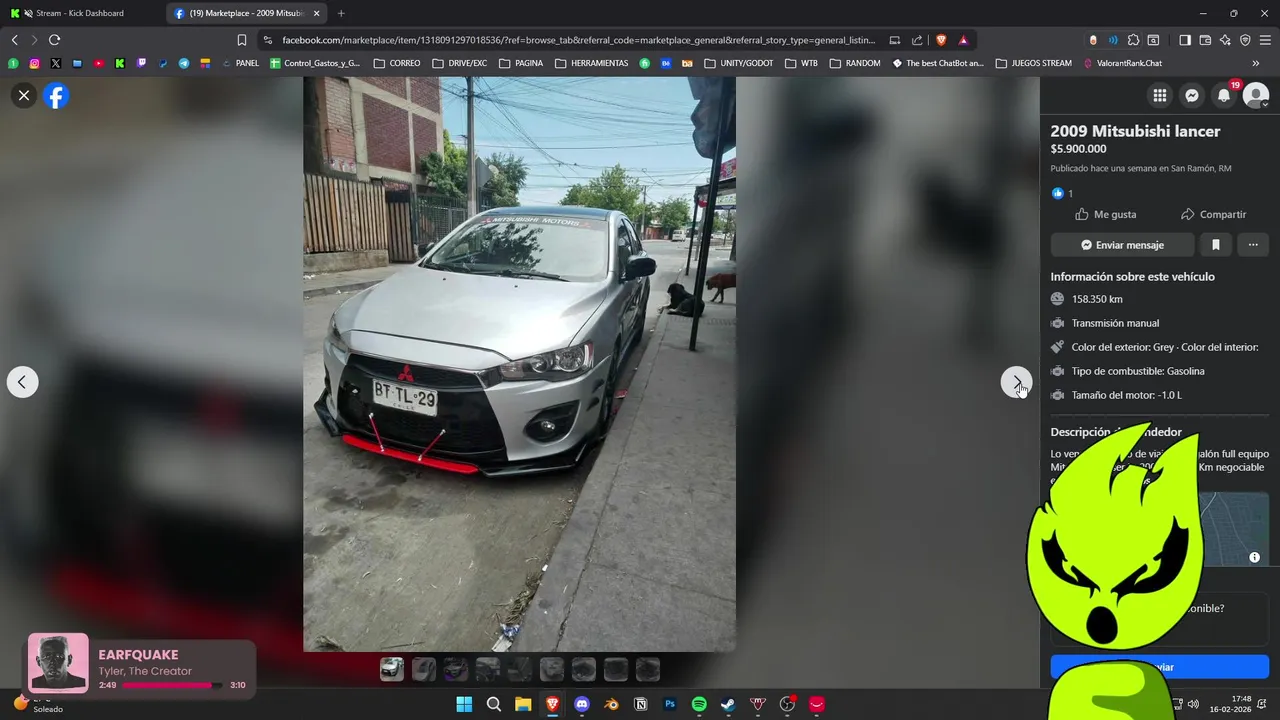Select the first photo thumbnail
Image resolution: width=1280 pixels, height=720 pixels.
point(392,669)
